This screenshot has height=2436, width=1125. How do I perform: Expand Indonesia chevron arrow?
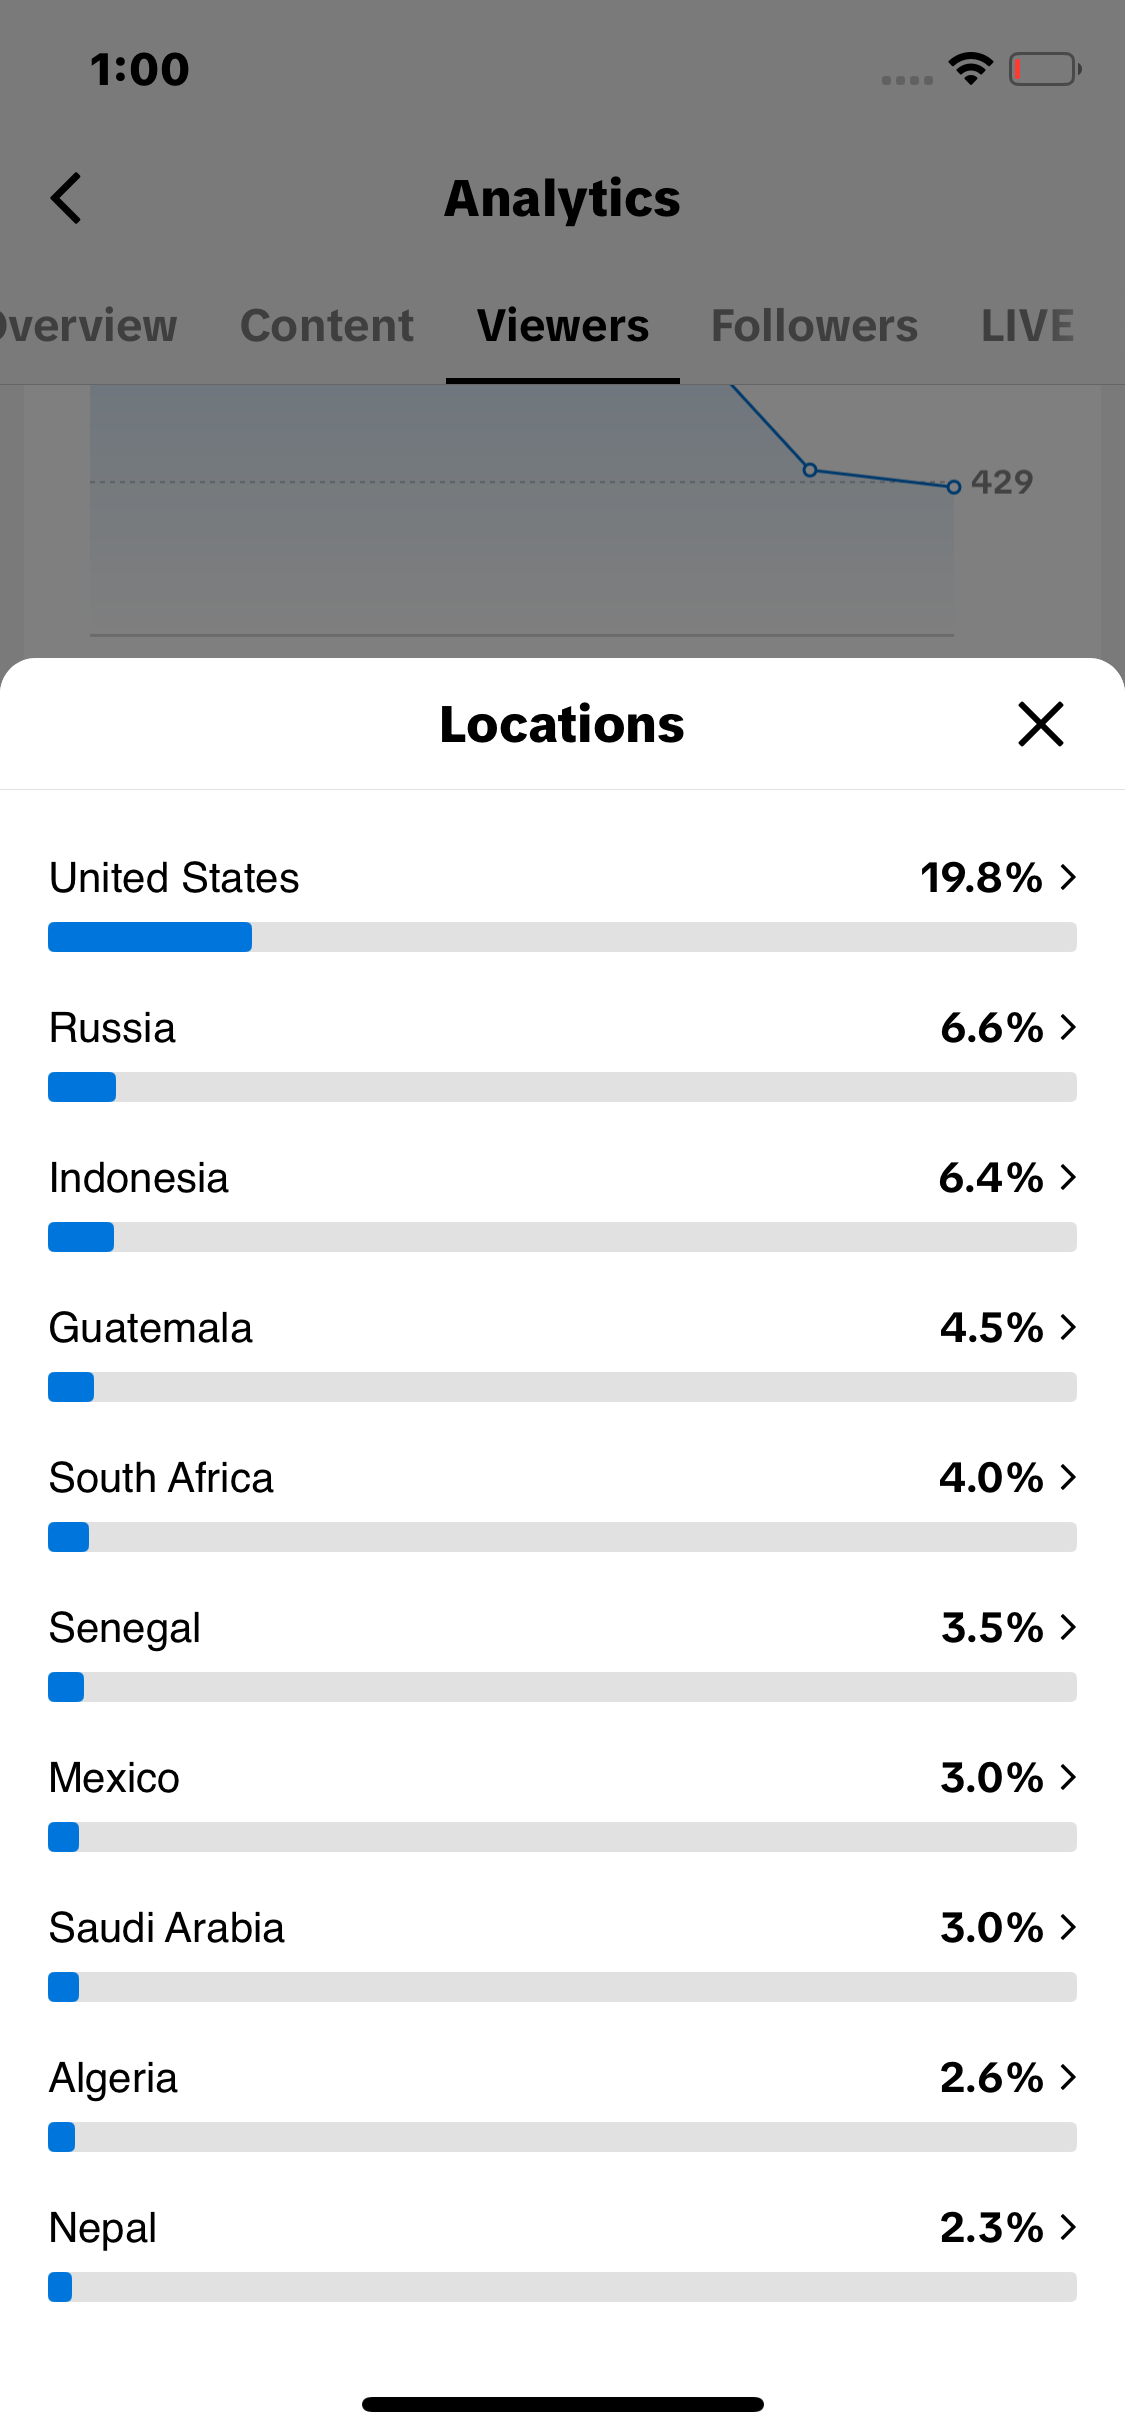point(1068,1178)
